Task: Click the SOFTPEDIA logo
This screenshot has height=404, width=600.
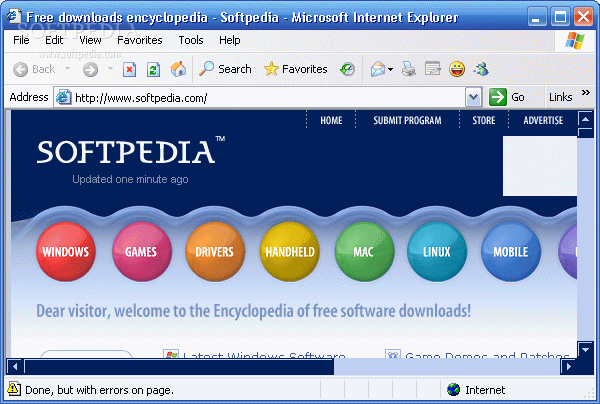Action: [x=130, y=151]
